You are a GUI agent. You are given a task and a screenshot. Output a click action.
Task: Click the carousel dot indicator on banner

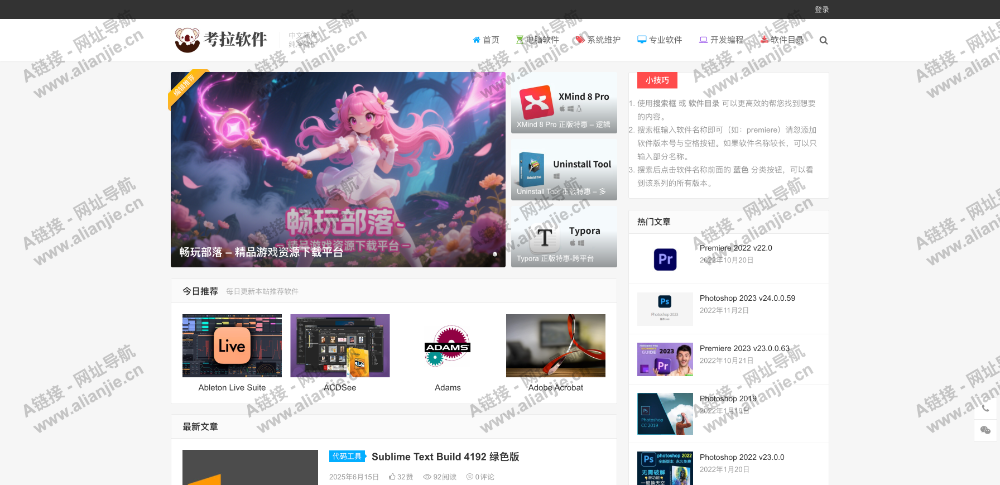(495, 253)
